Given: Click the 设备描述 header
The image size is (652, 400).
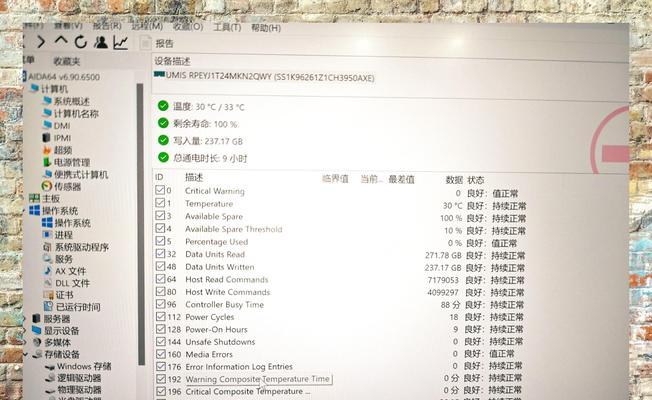Looking at the screenshot, I should click(x=172, y=61).
